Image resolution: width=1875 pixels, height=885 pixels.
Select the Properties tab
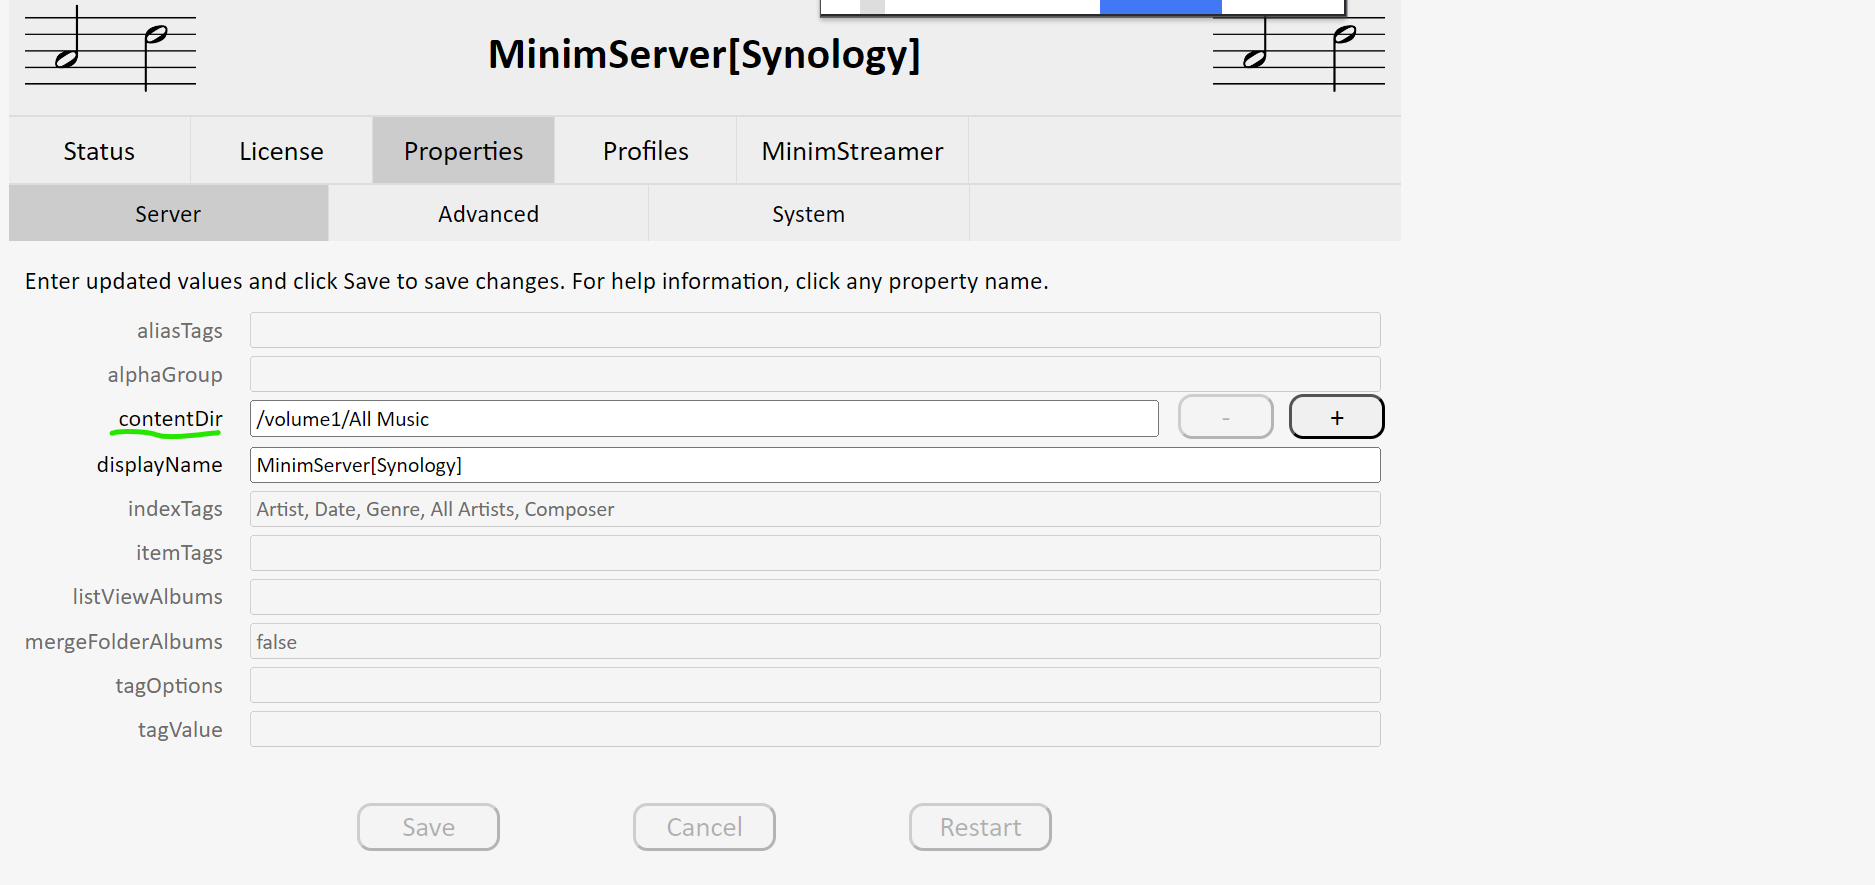click(463, 151)
